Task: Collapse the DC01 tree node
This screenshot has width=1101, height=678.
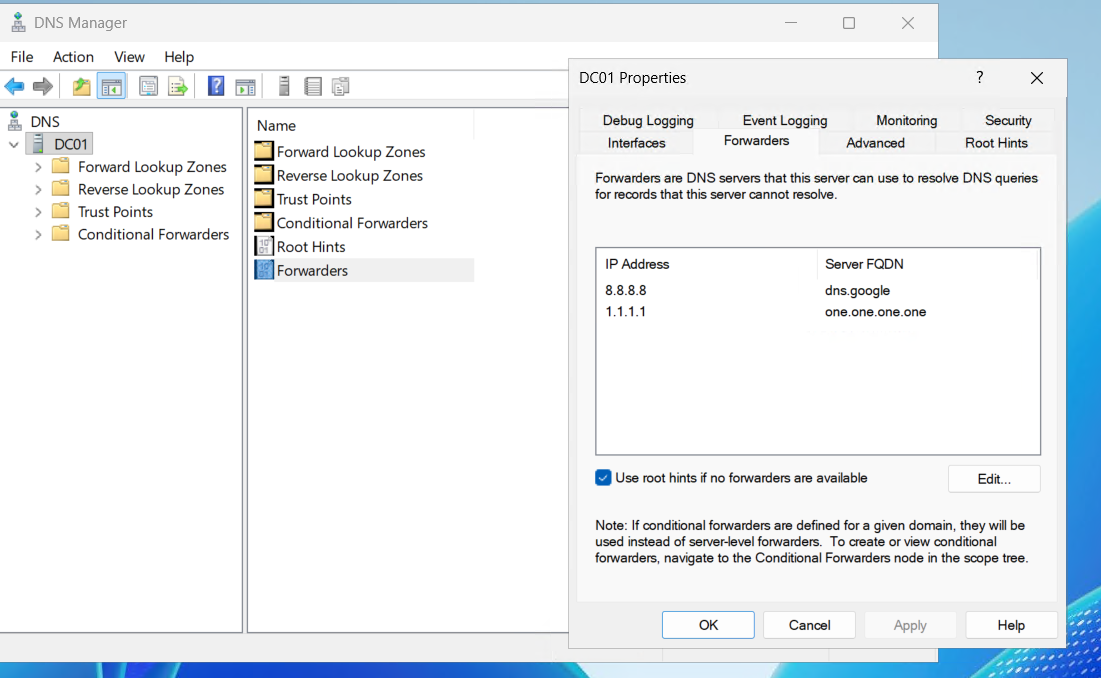Action: tap(13, 145)
